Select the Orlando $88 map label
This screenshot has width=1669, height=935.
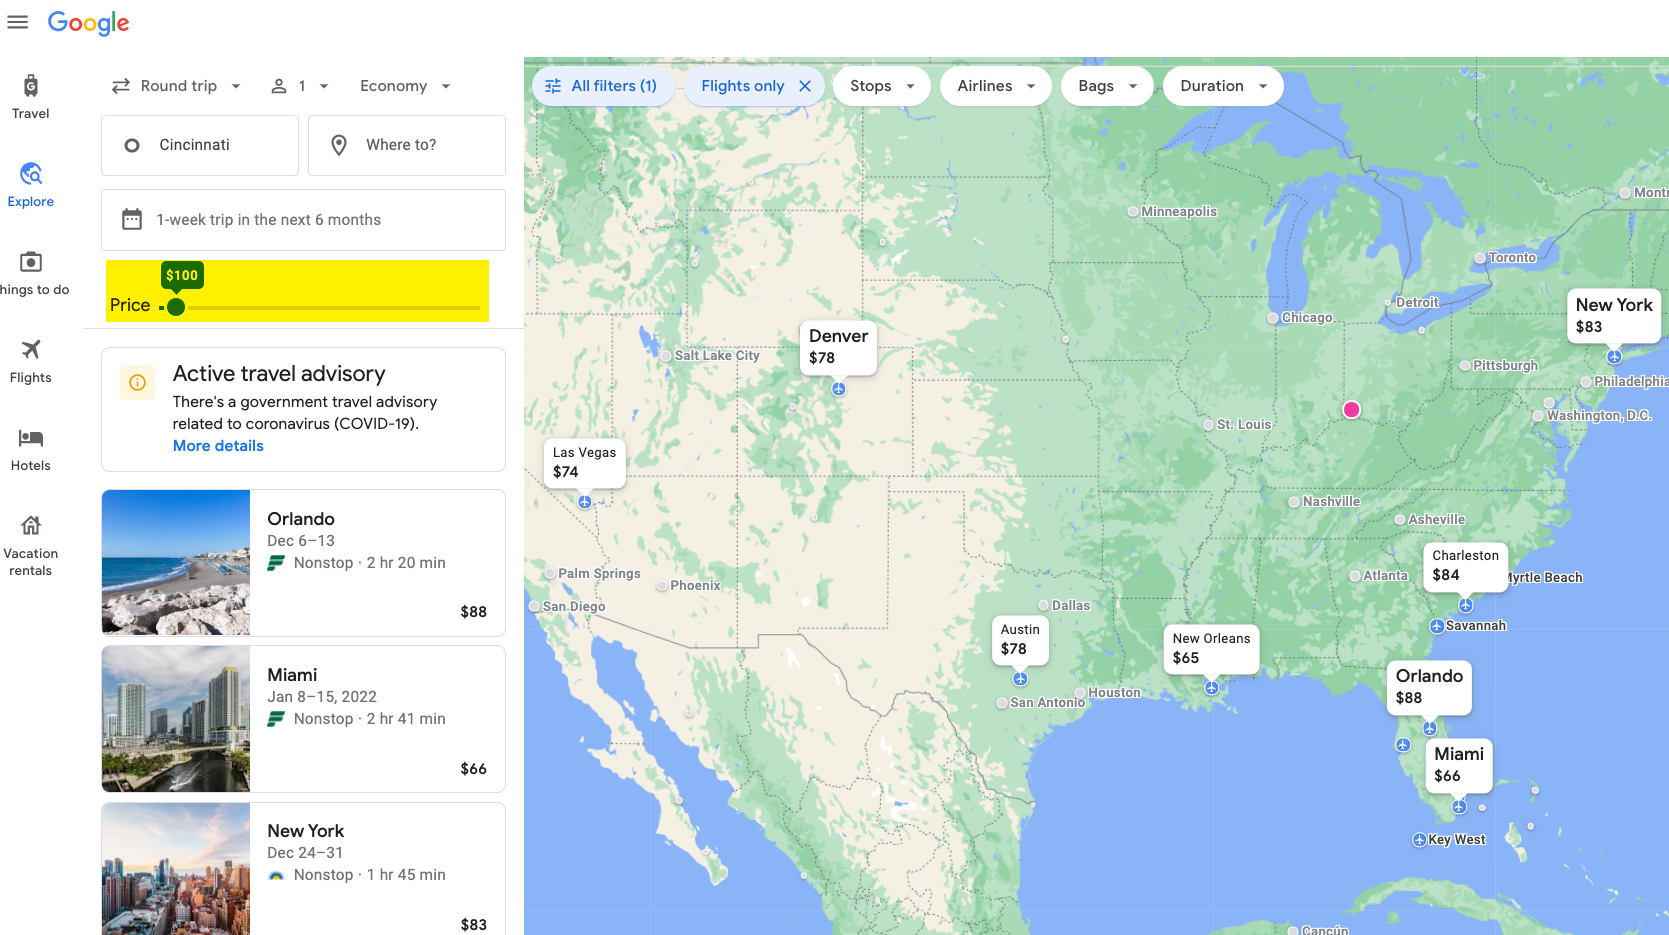(1429, 687)
